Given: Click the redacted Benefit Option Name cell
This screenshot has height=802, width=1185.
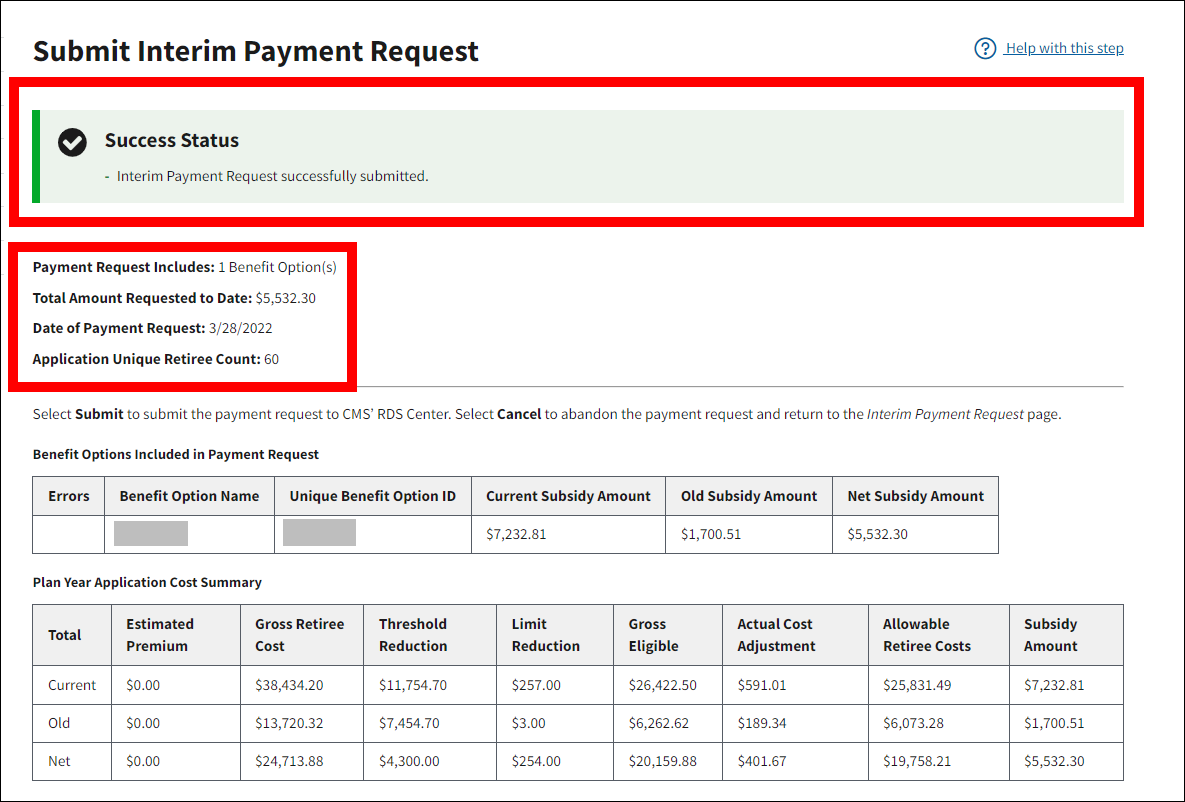Looking at the screenshot, I should tap(151, 534).
